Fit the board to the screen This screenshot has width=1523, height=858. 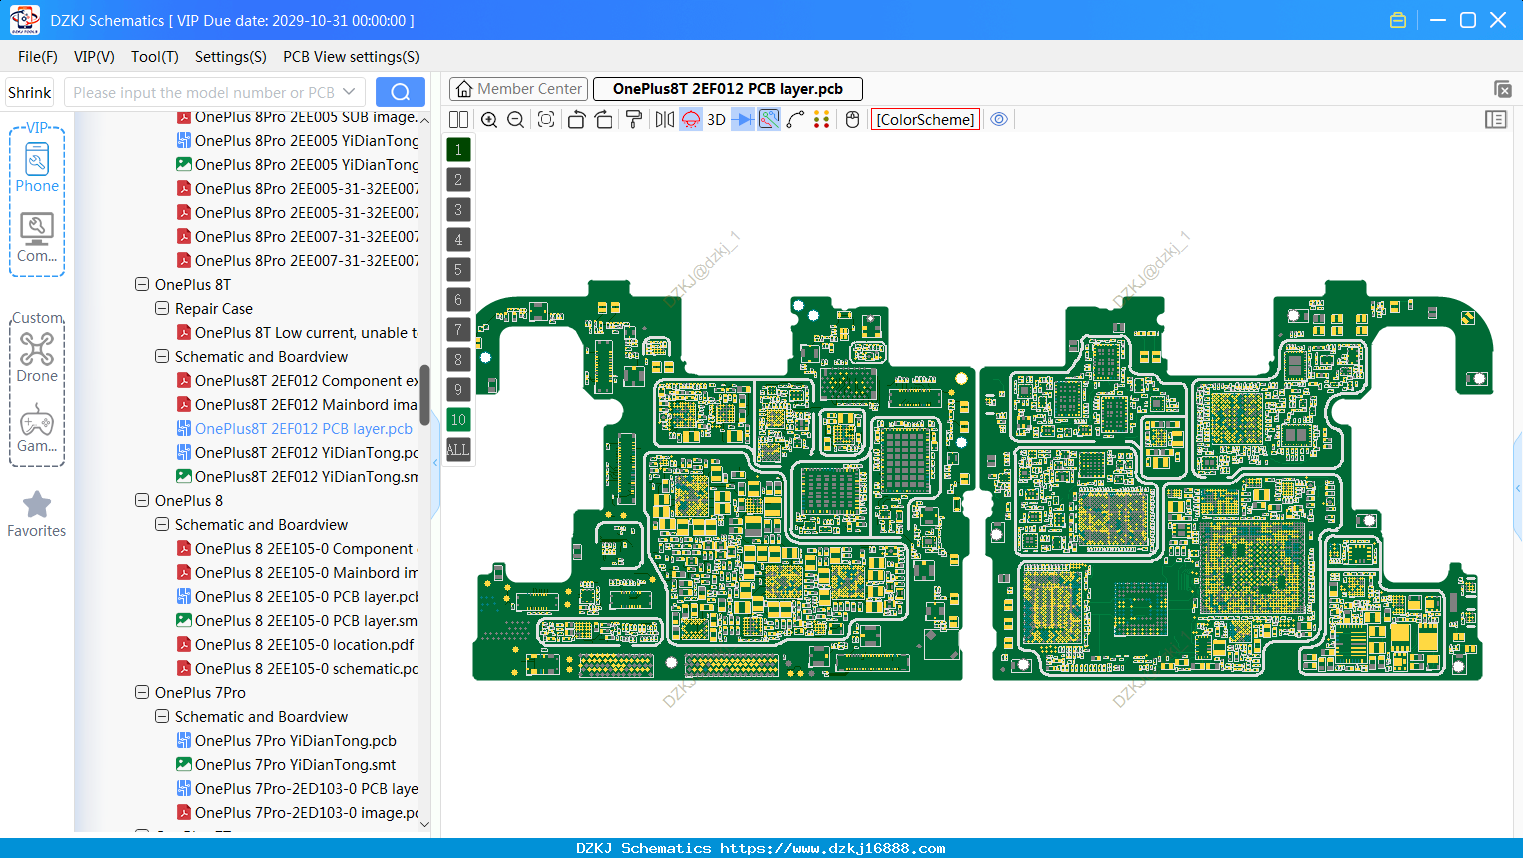tap(546, 120)
